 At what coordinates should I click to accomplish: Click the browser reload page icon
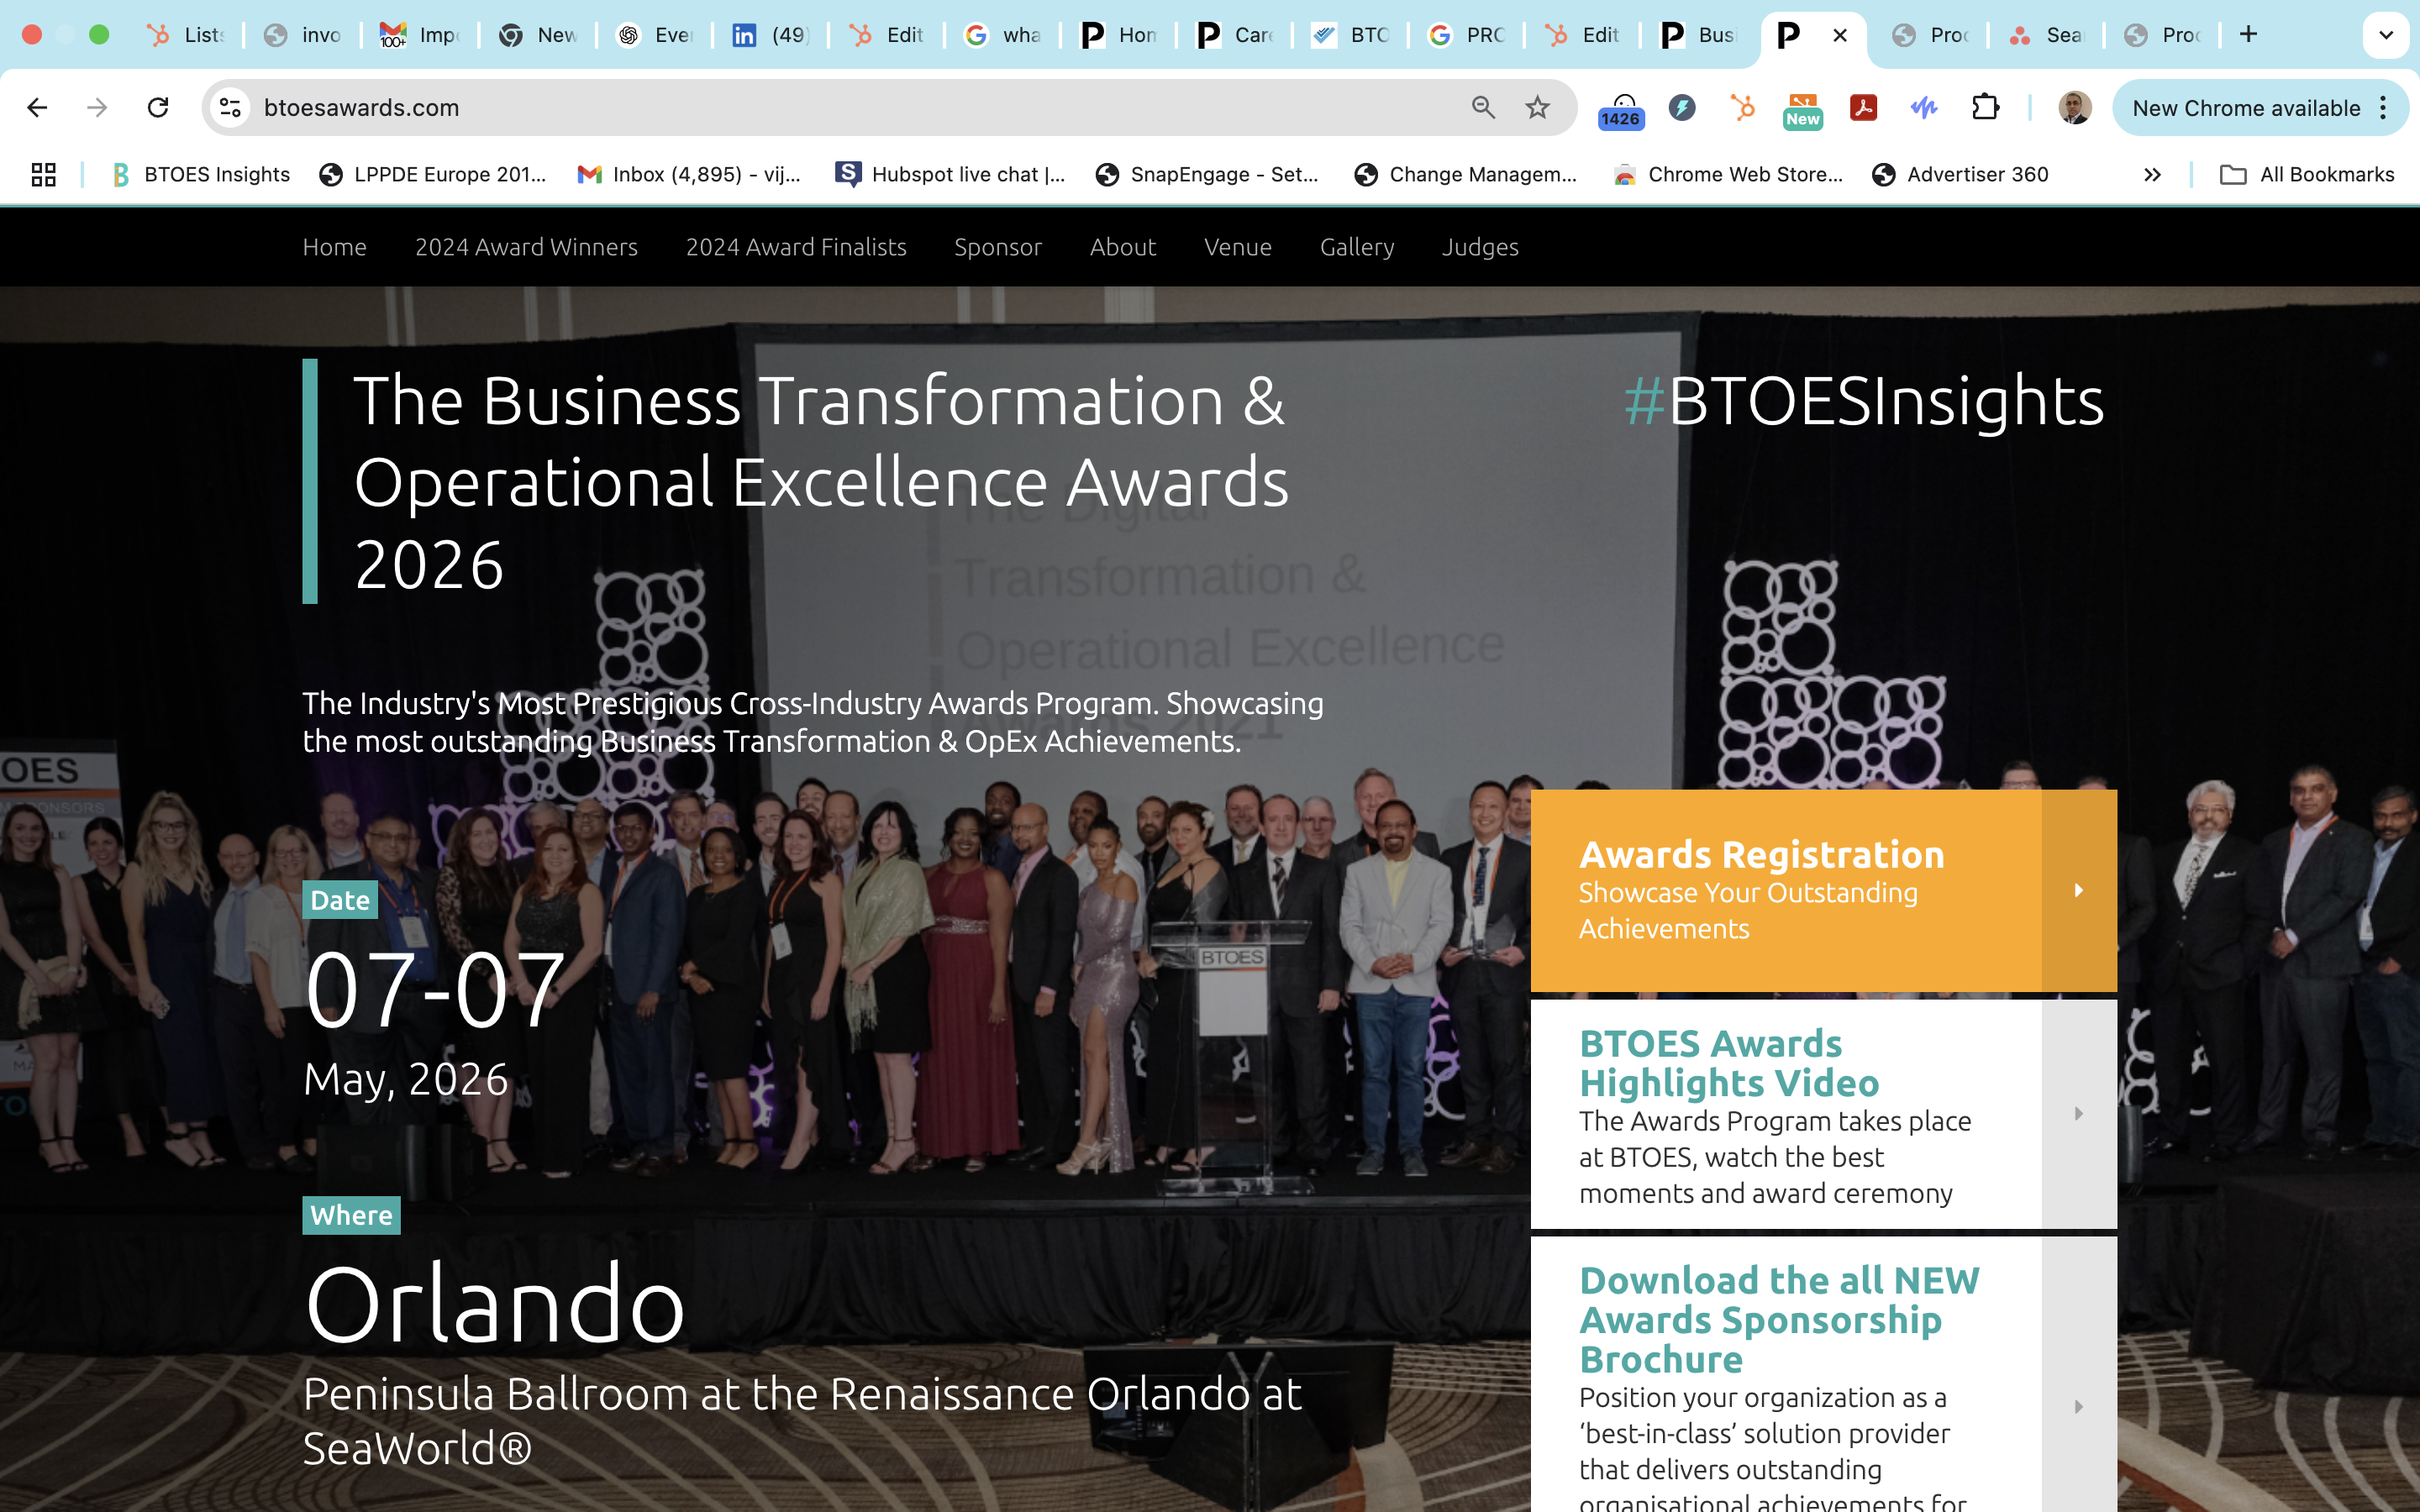[x=158, y=108]
